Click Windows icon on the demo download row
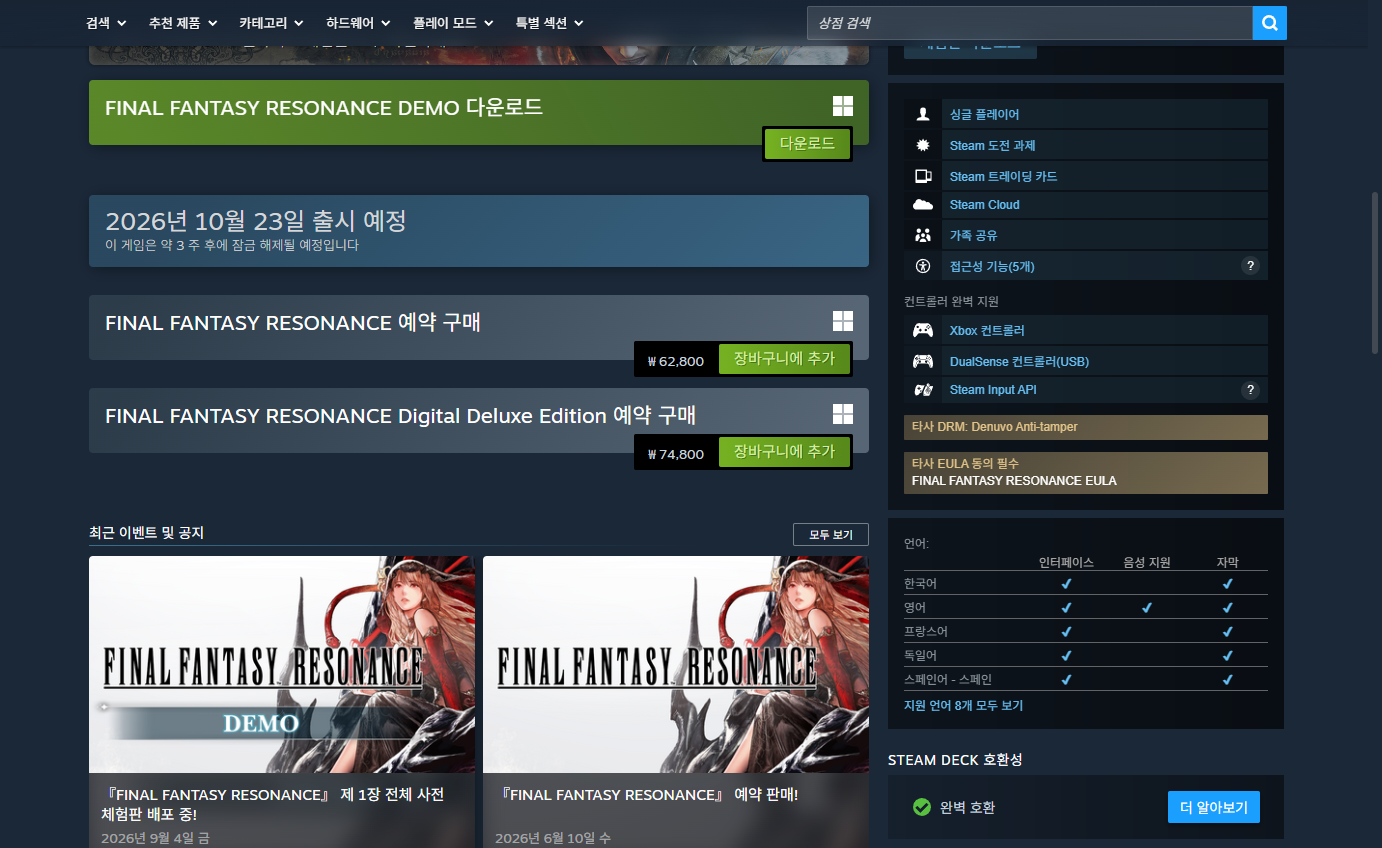The height and width of the screenshot is (848, 1382). pyautogui.click(x=843, y=107)
